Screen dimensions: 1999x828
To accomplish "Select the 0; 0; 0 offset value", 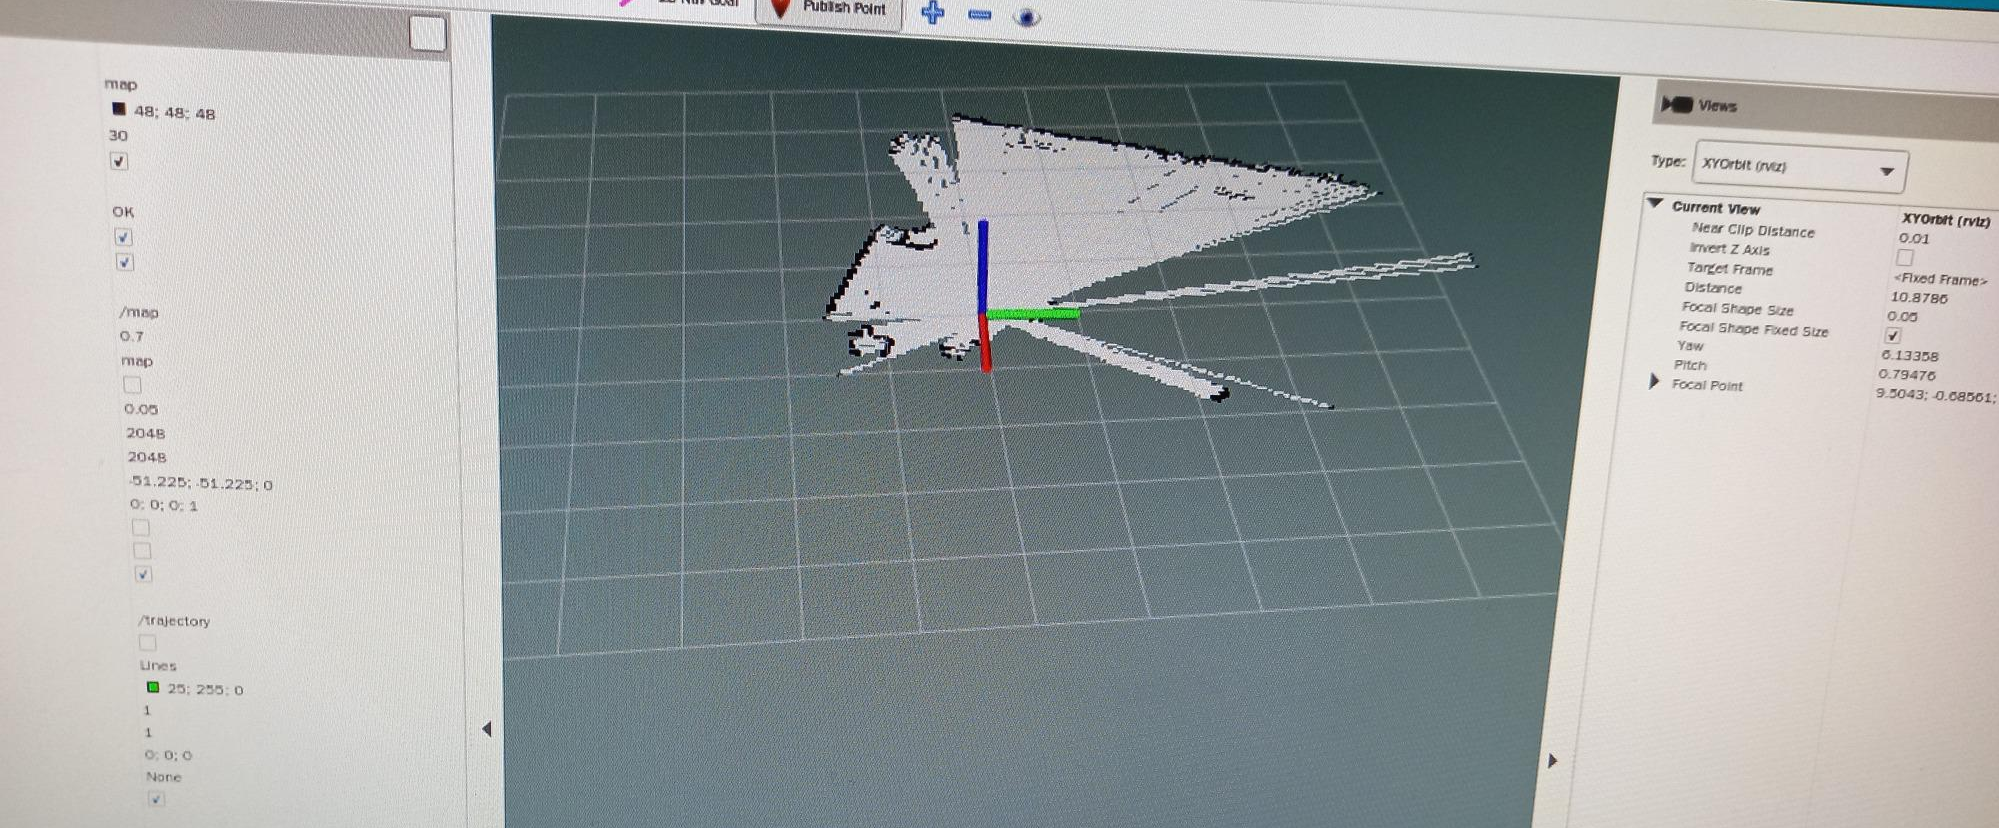I will (168, 755).
